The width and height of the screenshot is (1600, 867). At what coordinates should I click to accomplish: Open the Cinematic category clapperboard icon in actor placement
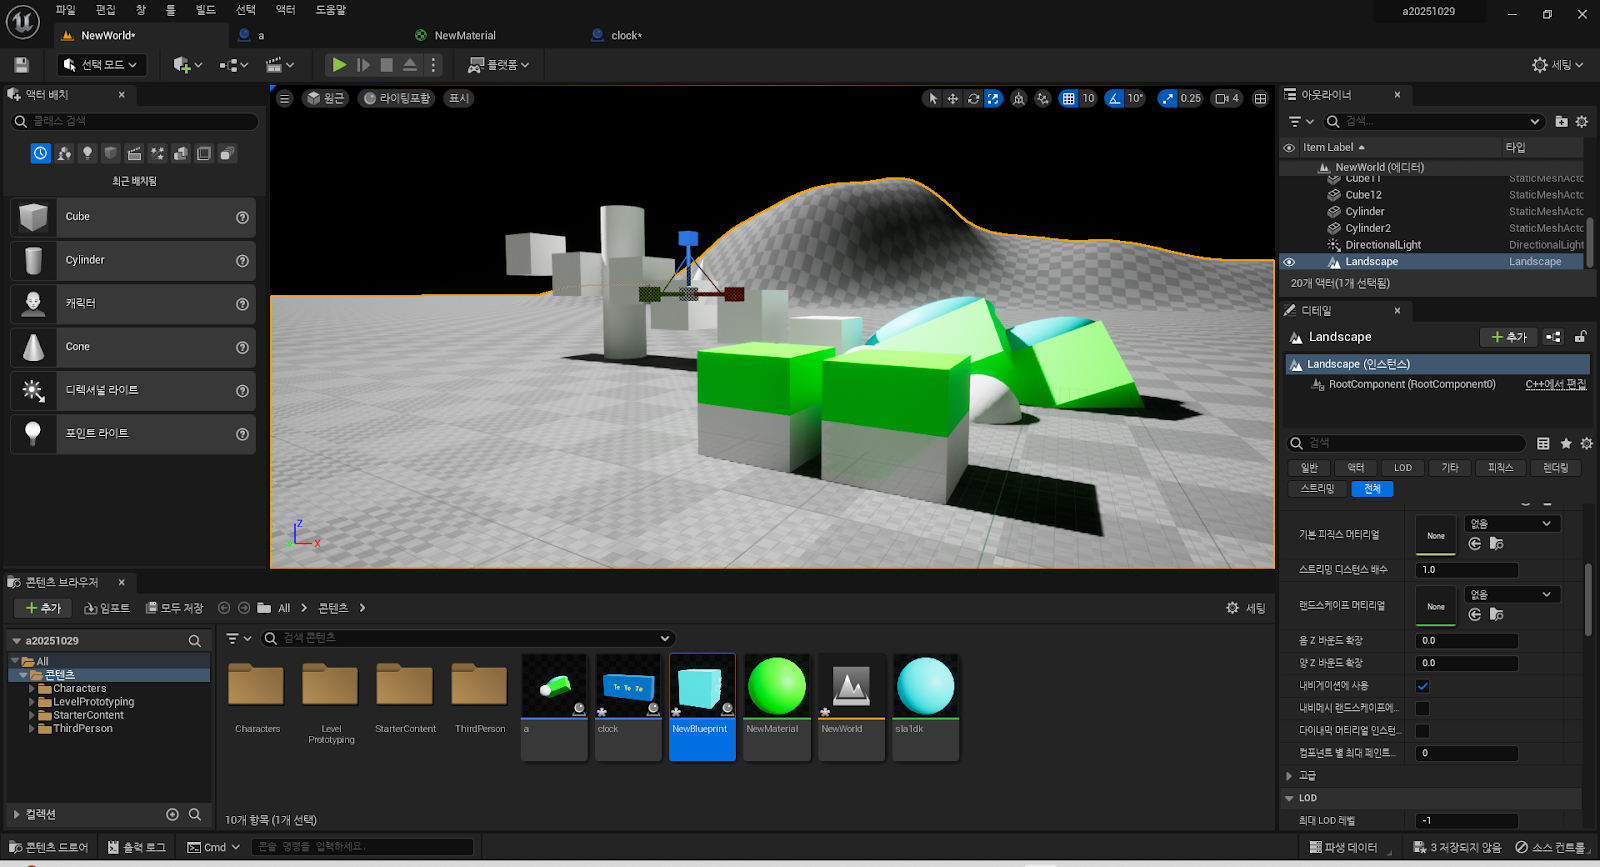134,153
